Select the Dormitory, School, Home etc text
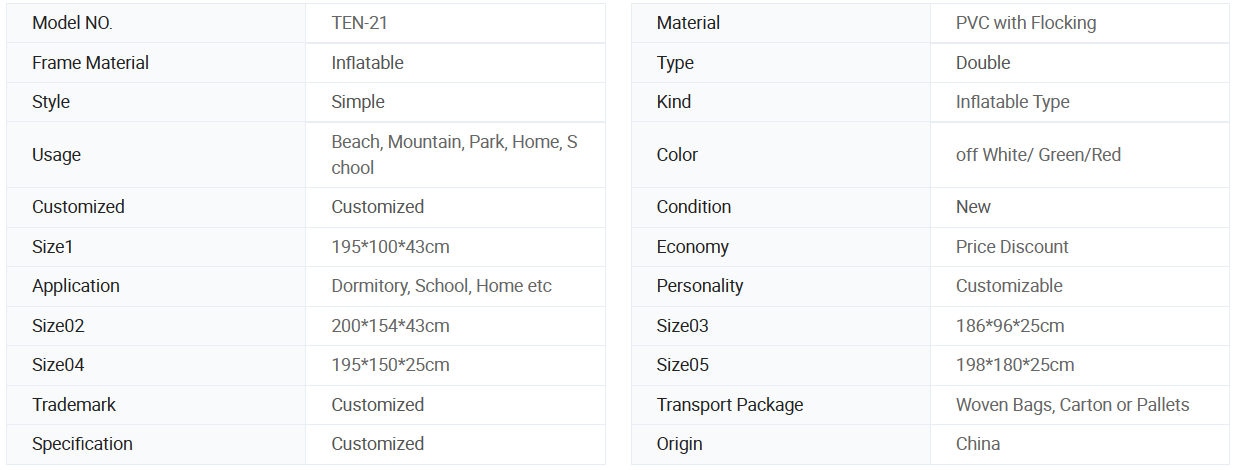The height and width of the screenshot is (470, 1235). point(441,286)
